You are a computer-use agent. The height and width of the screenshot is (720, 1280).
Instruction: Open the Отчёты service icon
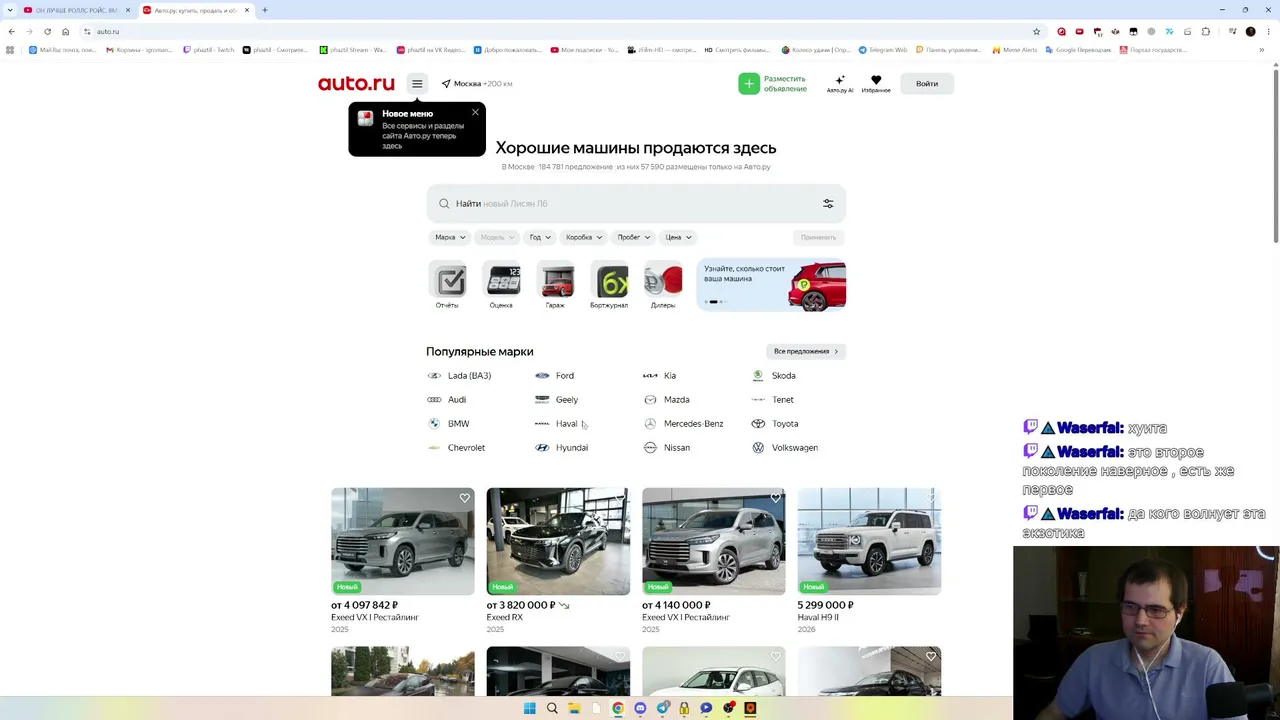tap(447, 285)
